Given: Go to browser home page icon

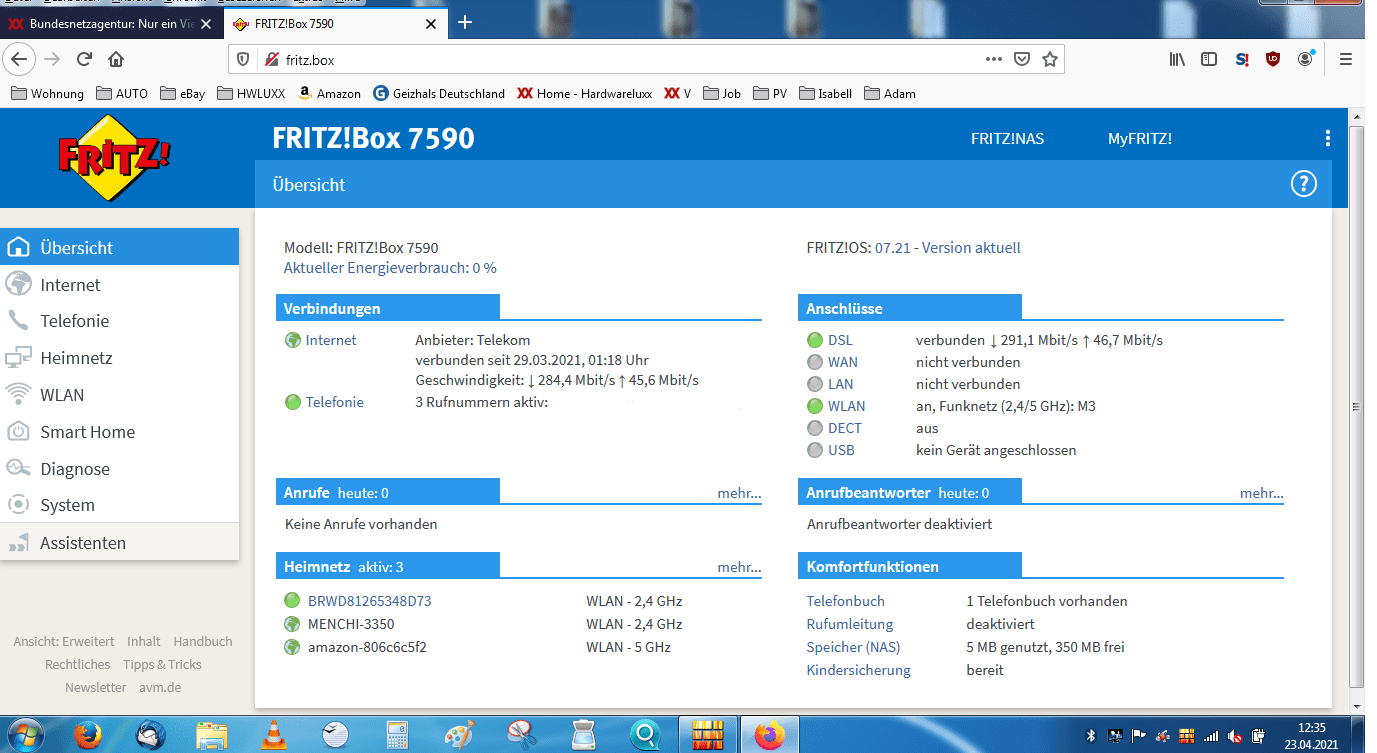Looking at the screenshot, I should click(116, 60).
